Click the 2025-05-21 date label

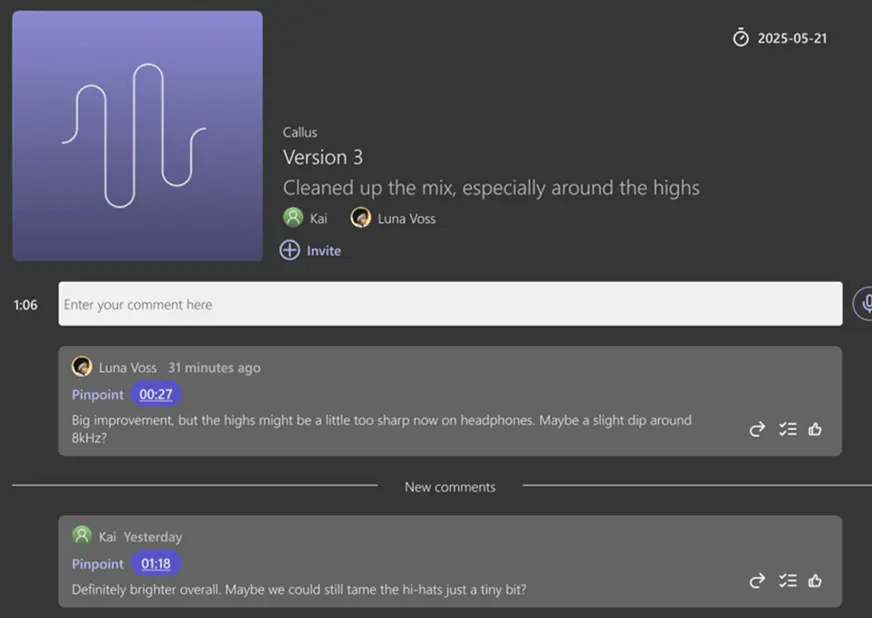click(x=792, y=39)
